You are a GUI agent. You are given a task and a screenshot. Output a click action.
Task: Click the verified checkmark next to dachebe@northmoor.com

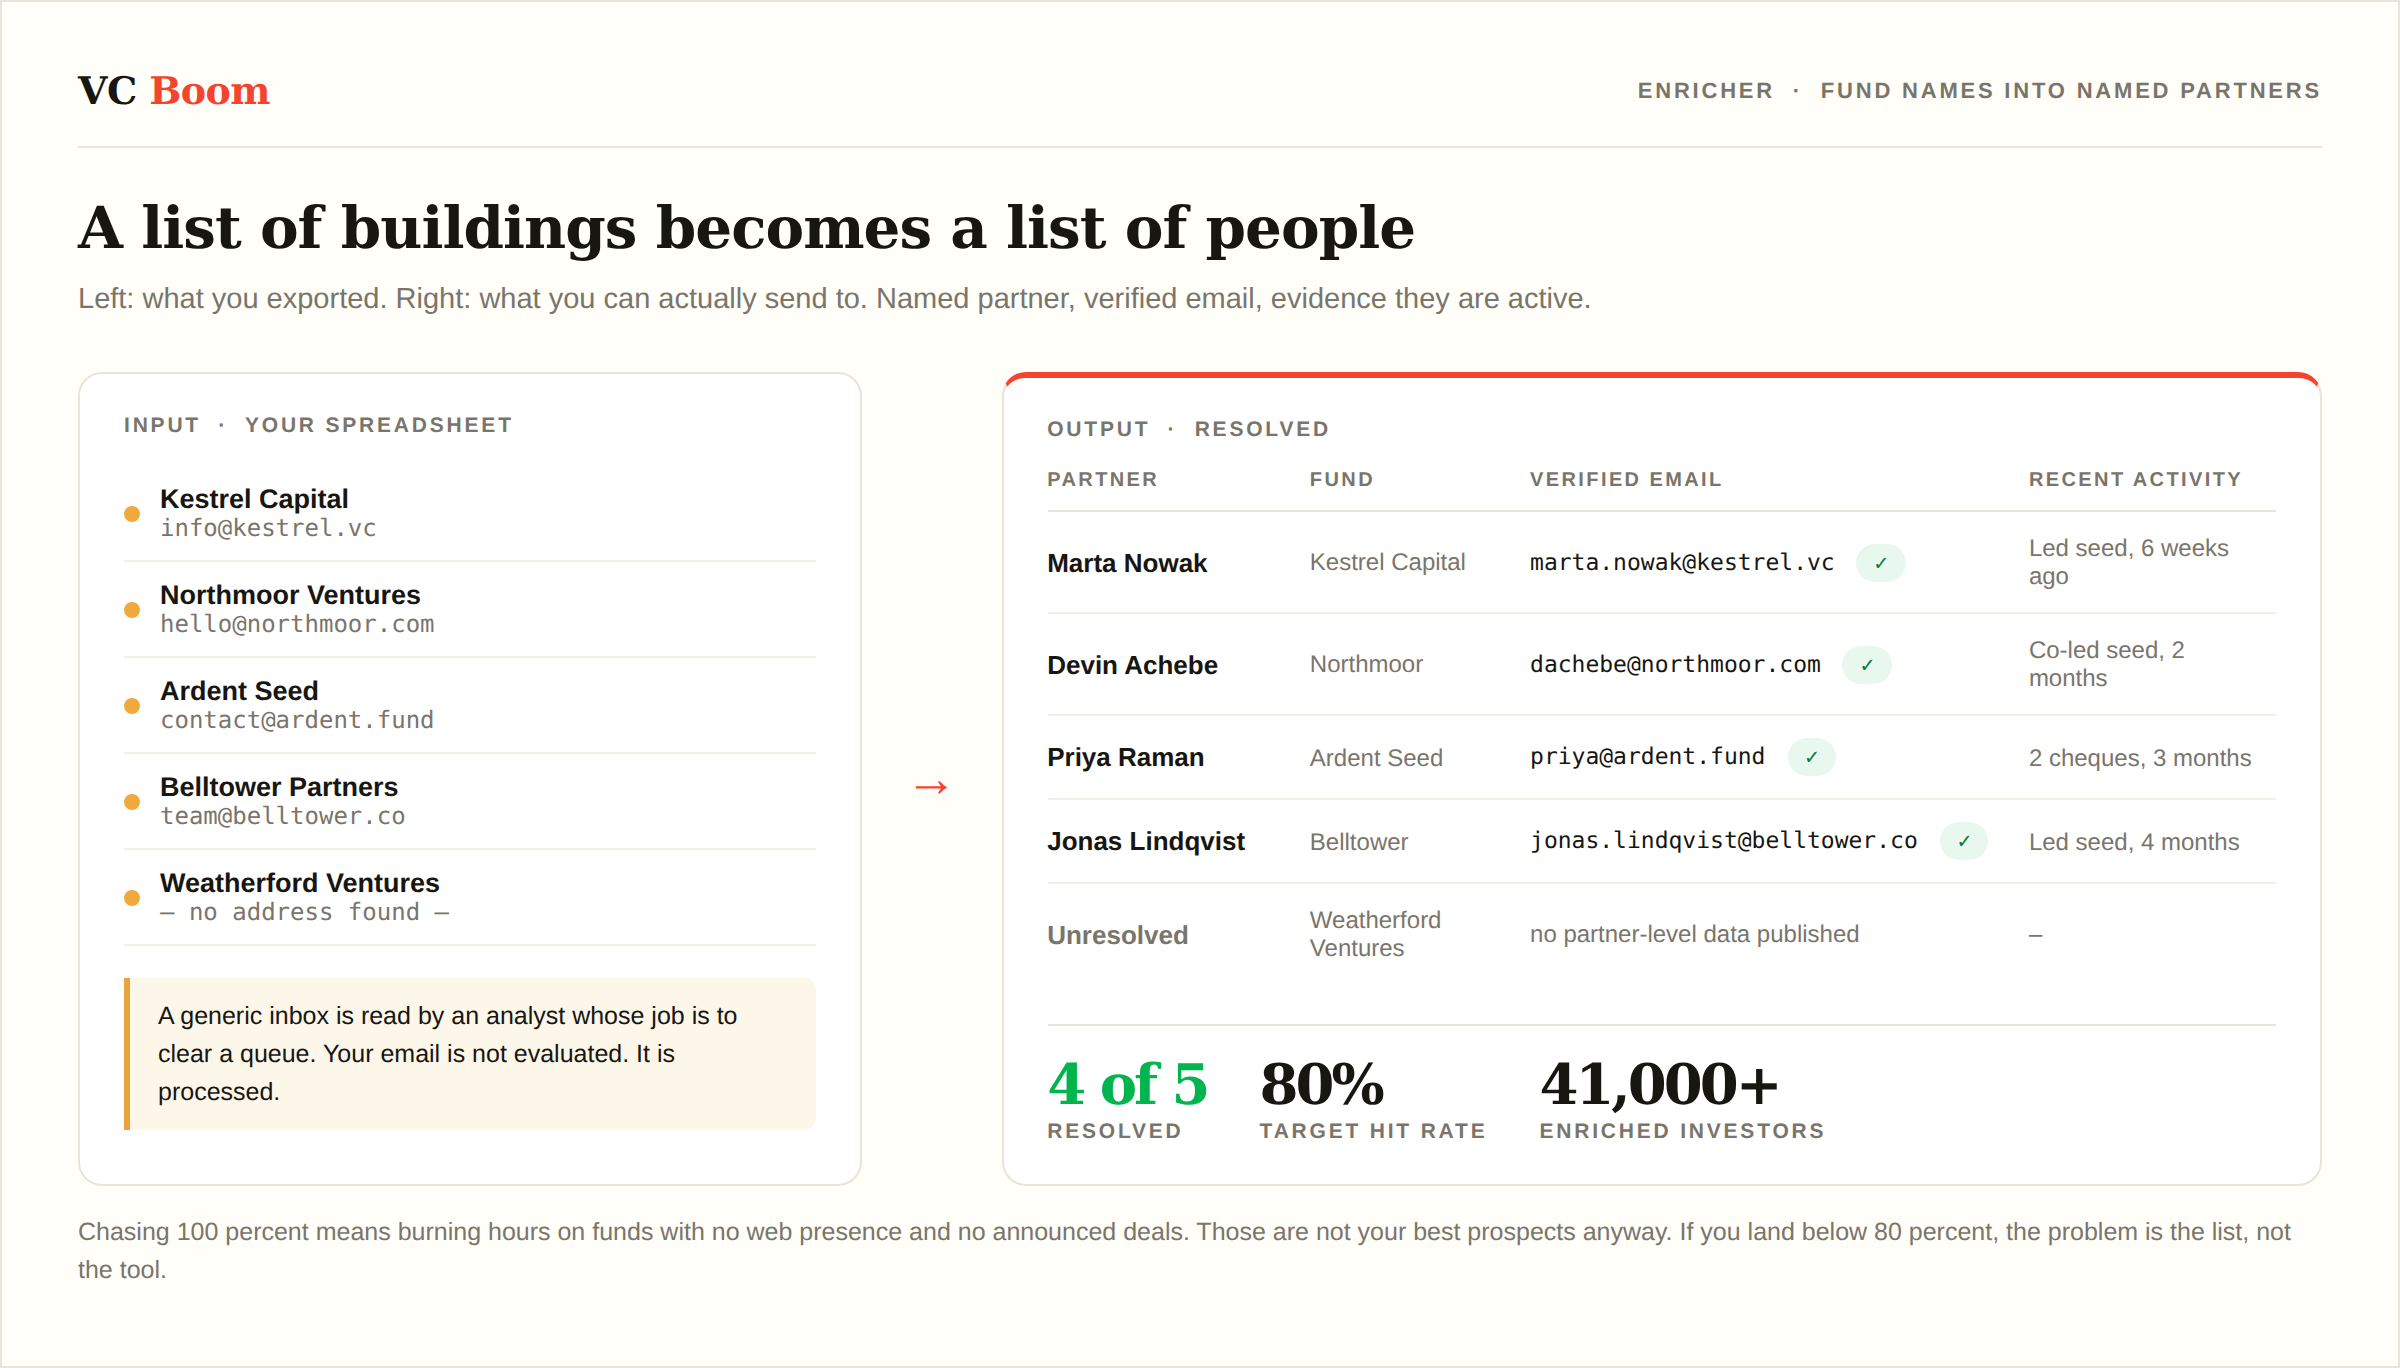[x=1866, y=665]
